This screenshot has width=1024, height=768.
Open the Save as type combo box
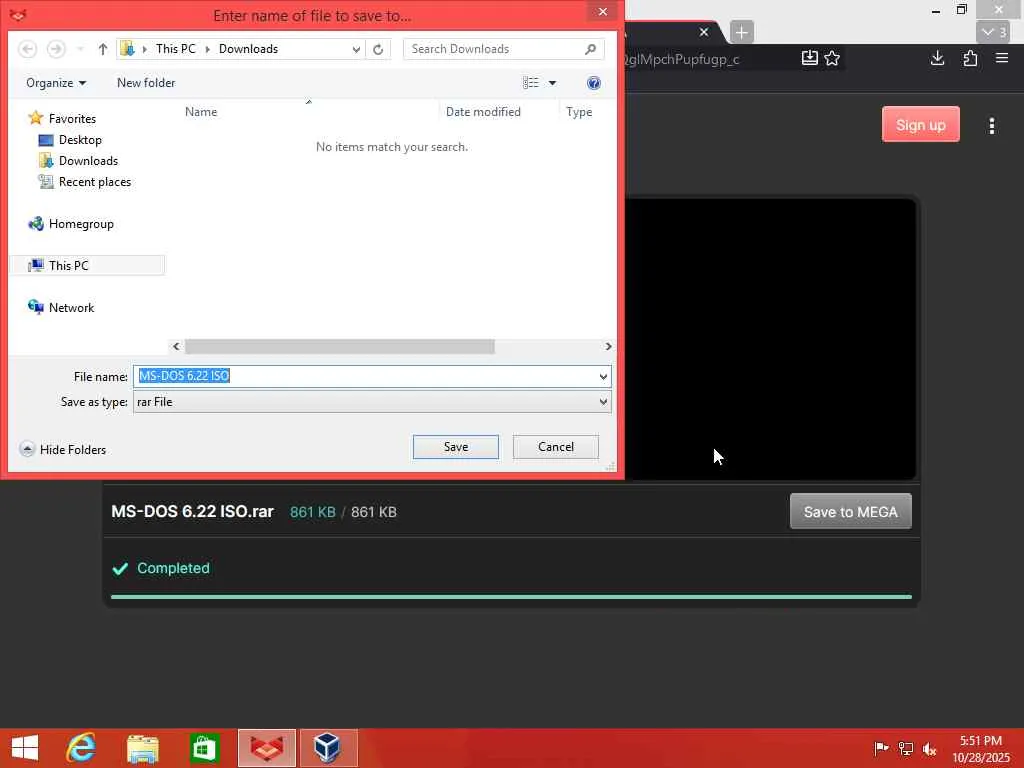(x=372, y=402)
